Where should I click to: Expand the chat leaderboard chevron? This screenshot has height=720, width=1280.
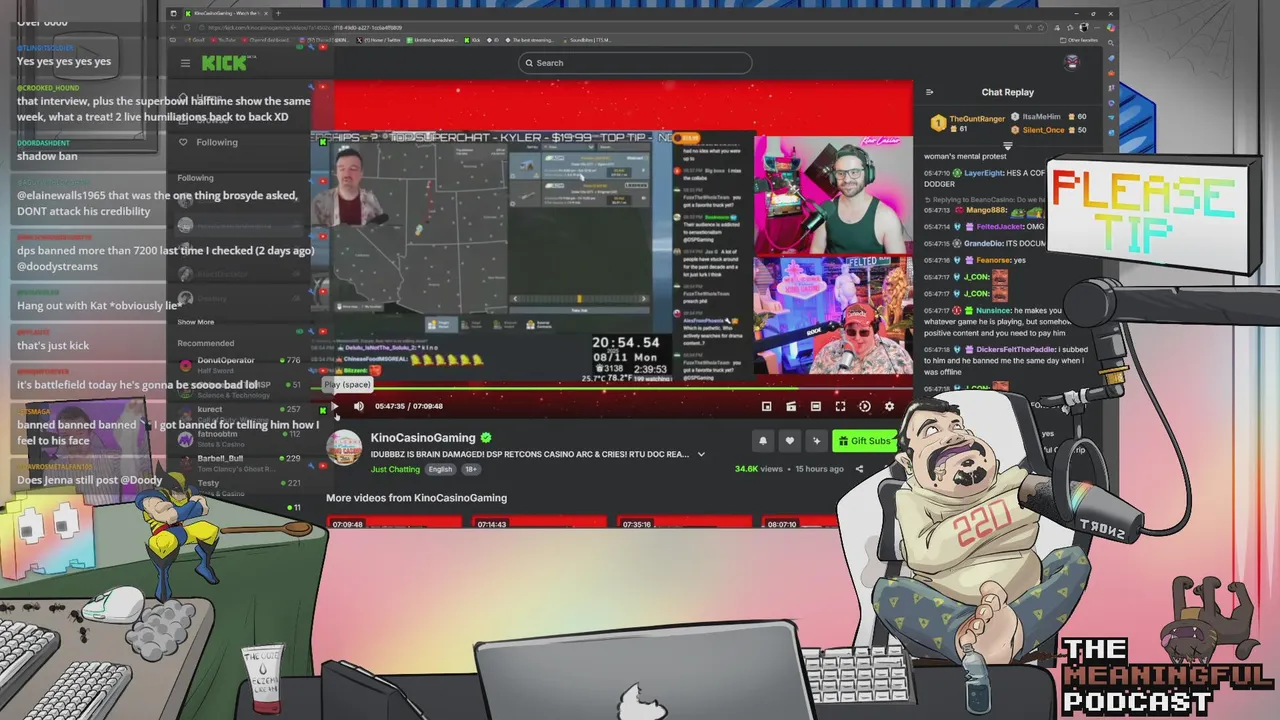click(1007, 146)
